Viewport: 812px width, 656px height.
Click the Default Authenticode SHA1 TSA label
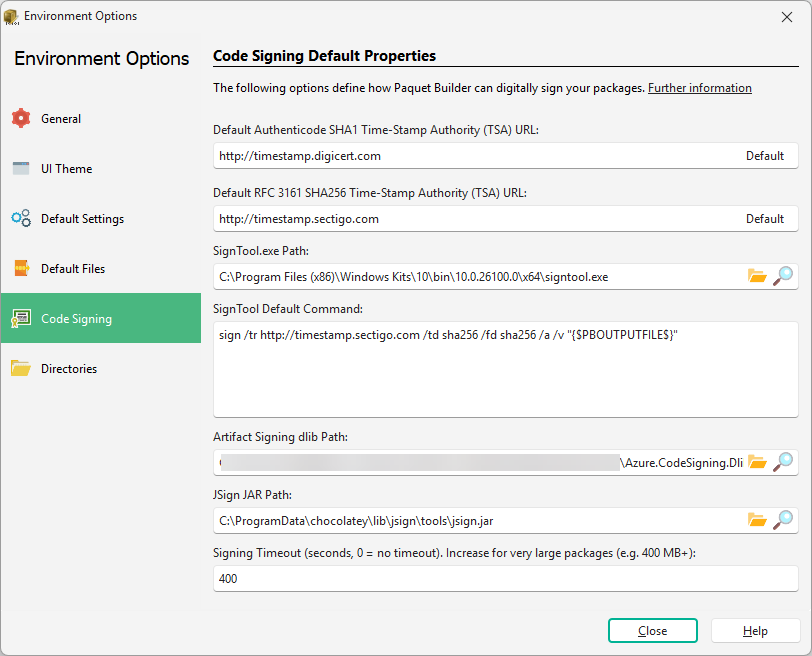[x=376, y=130]
